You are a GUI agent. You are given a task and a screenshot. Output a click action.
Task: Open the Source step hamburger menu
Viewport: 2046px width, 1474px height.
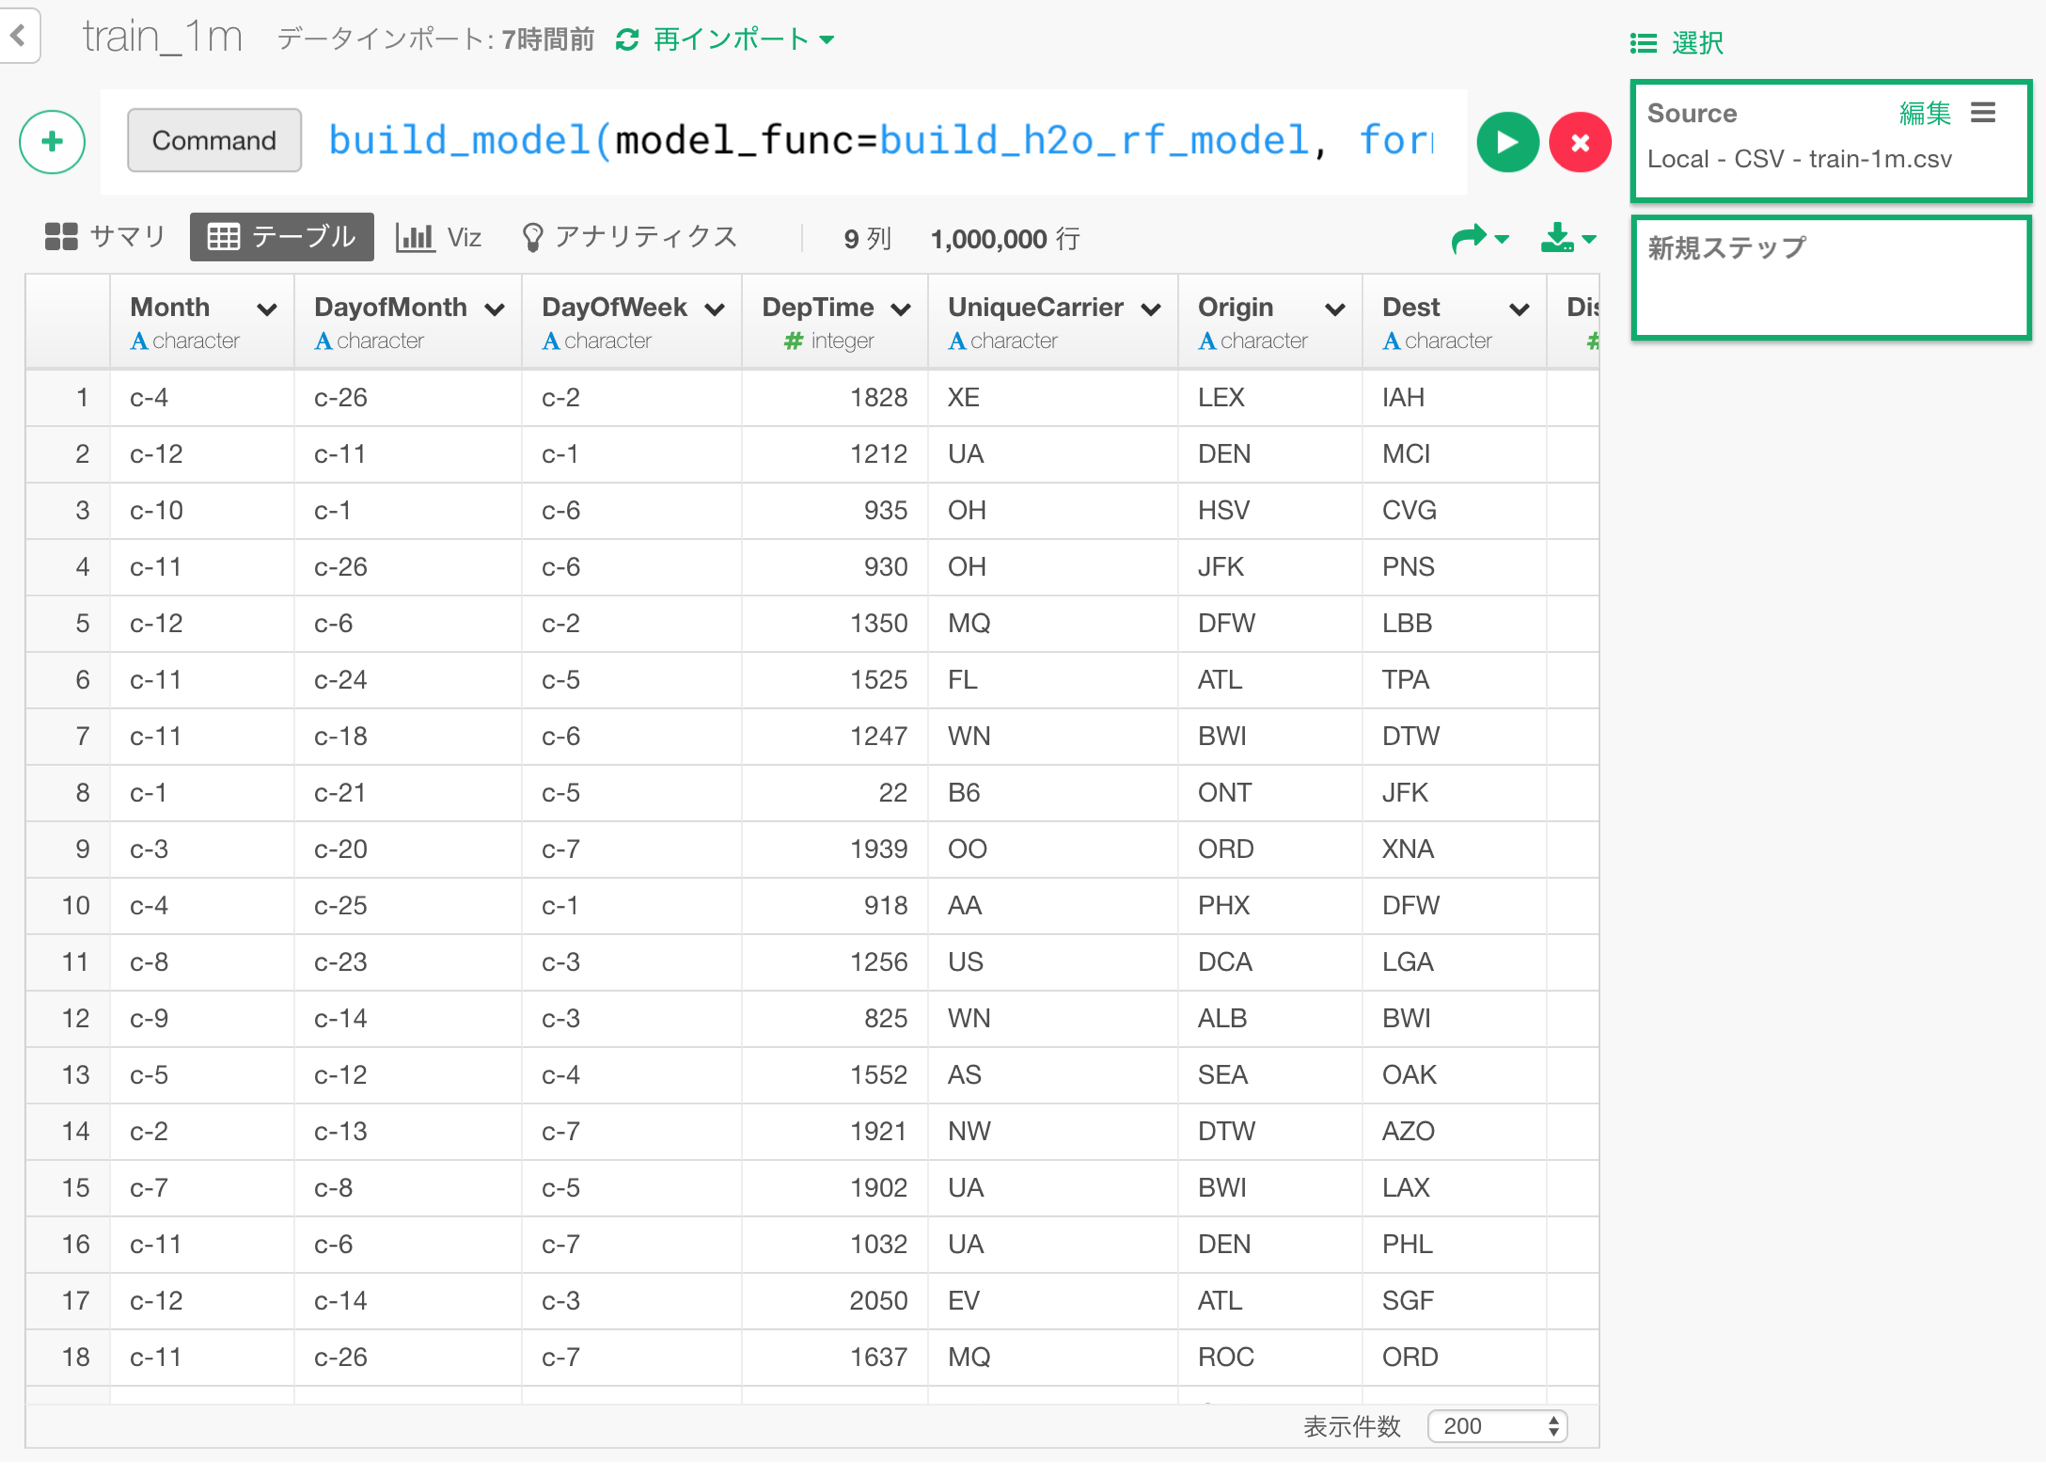pos(1983,113)
